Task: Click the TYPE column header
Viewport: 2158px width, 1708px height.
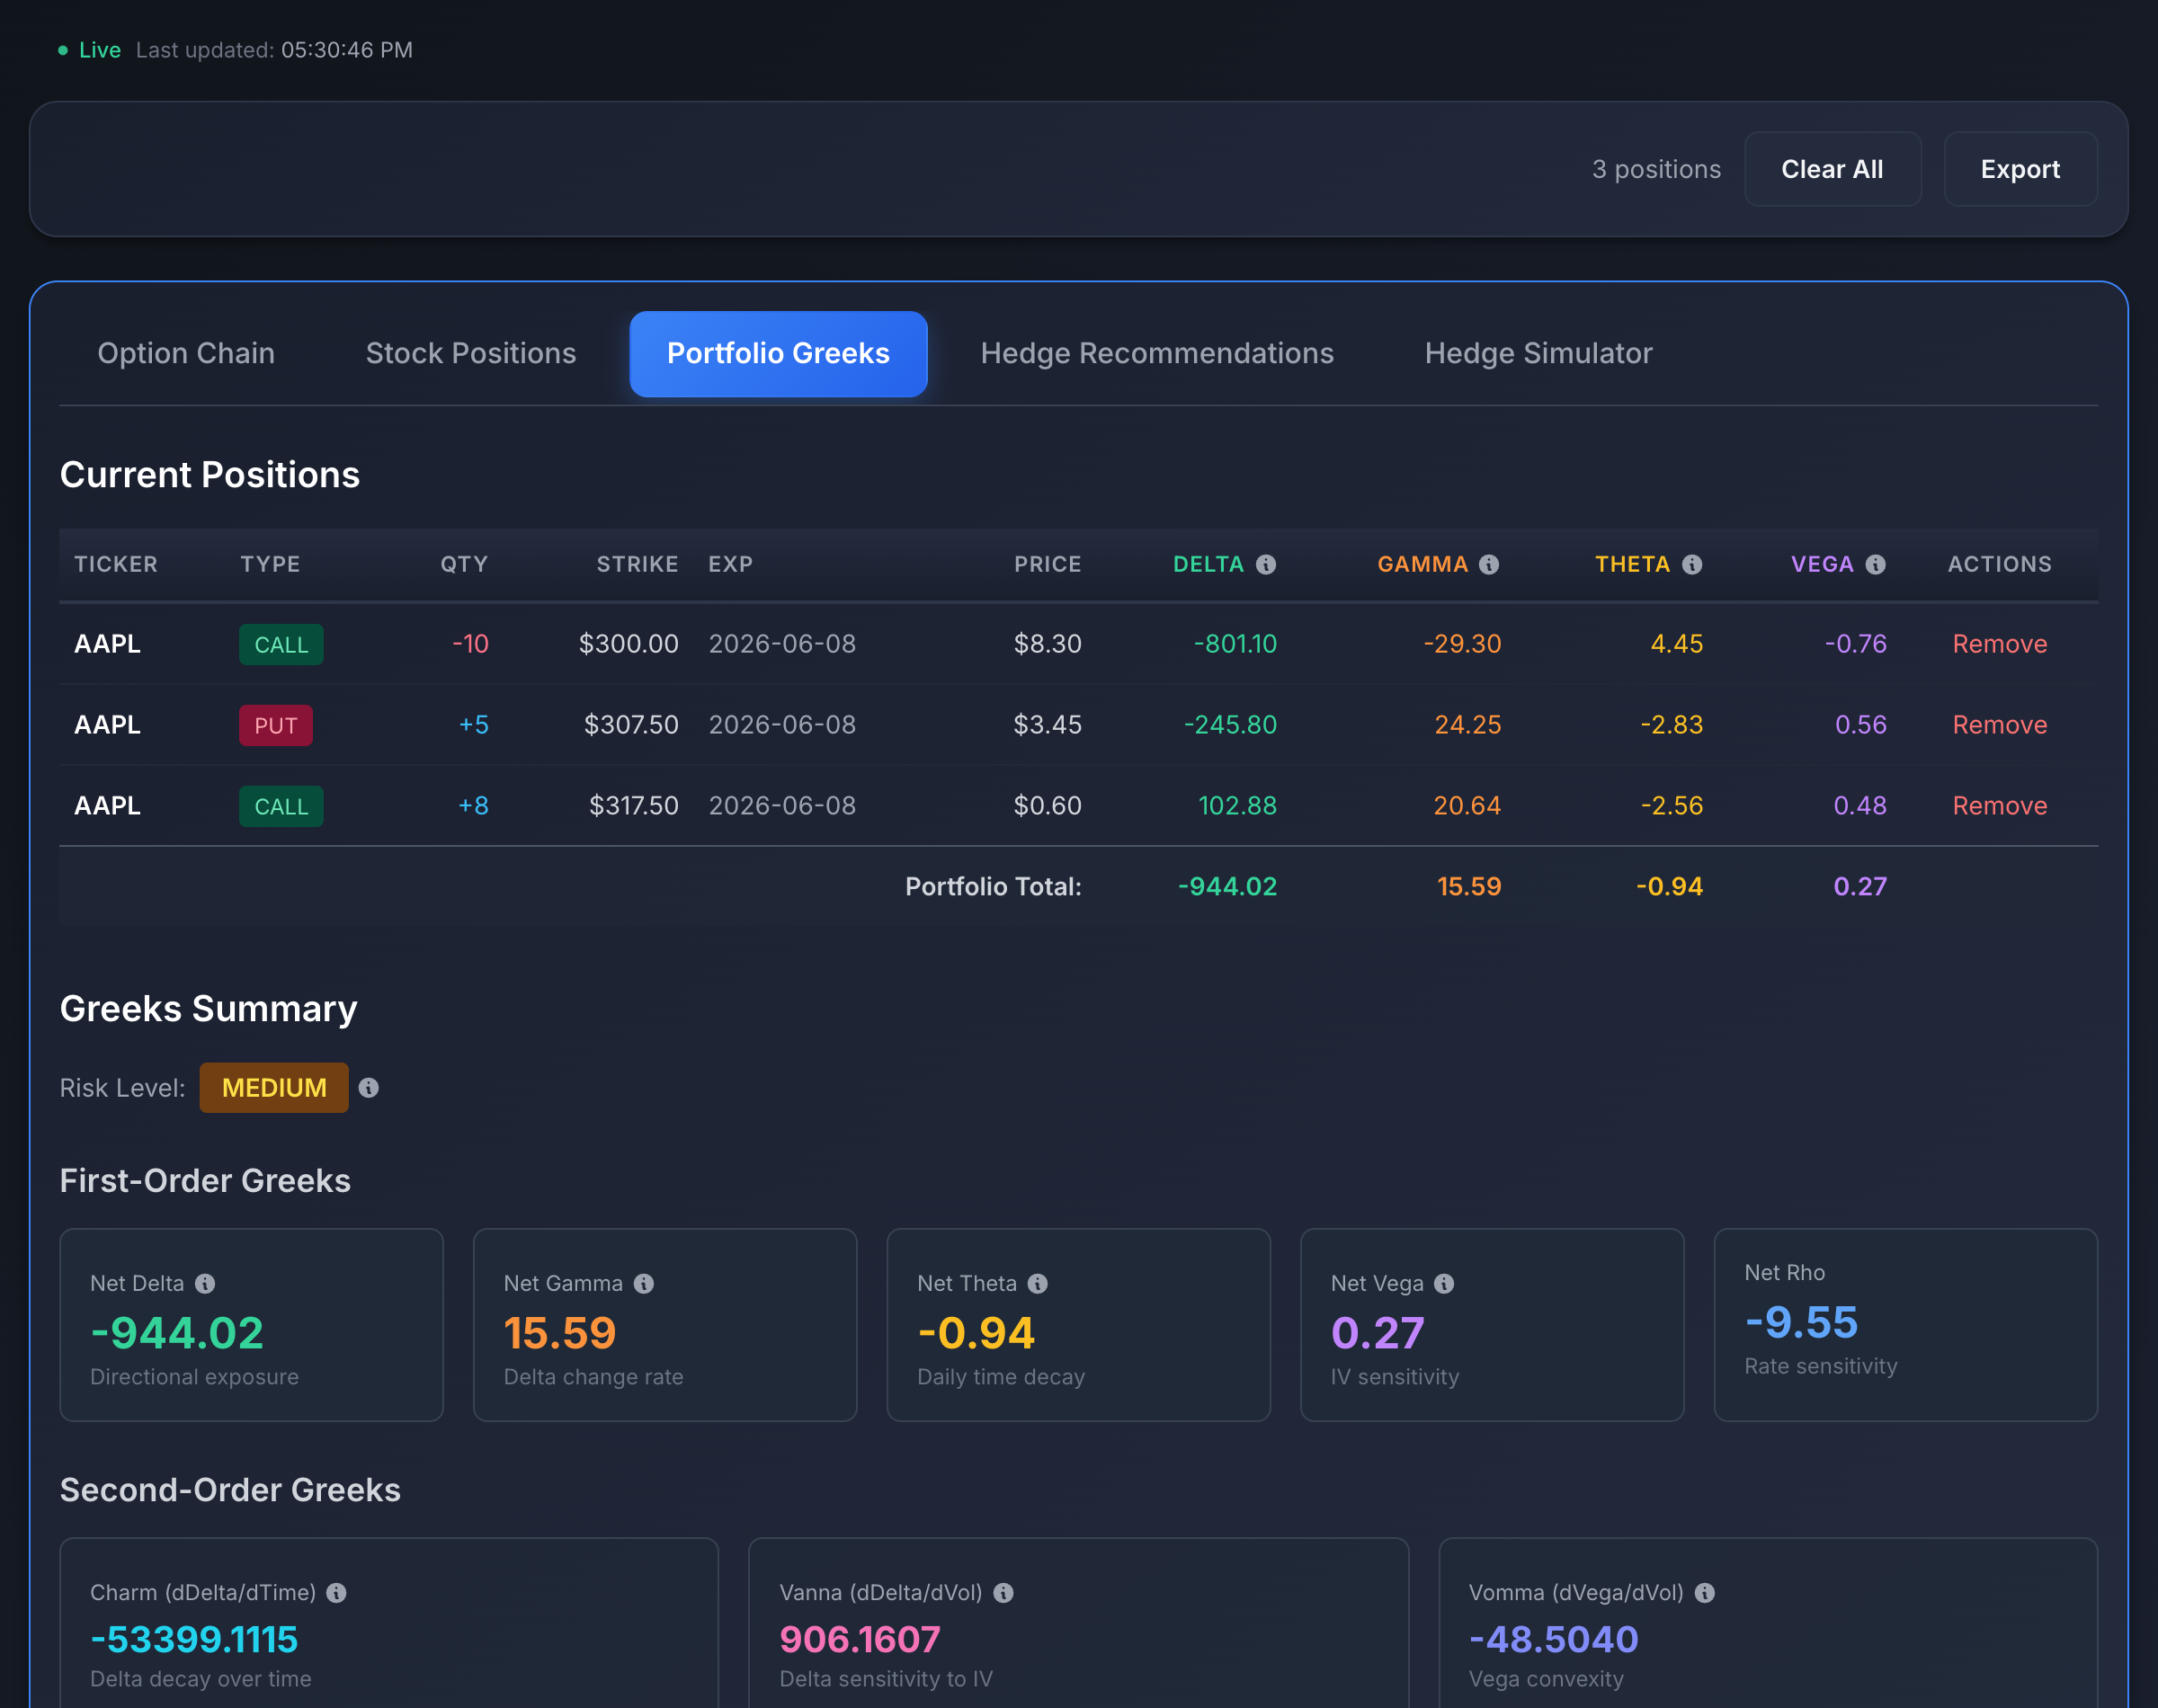Action: pyautogui.click(x=270, y=564)
